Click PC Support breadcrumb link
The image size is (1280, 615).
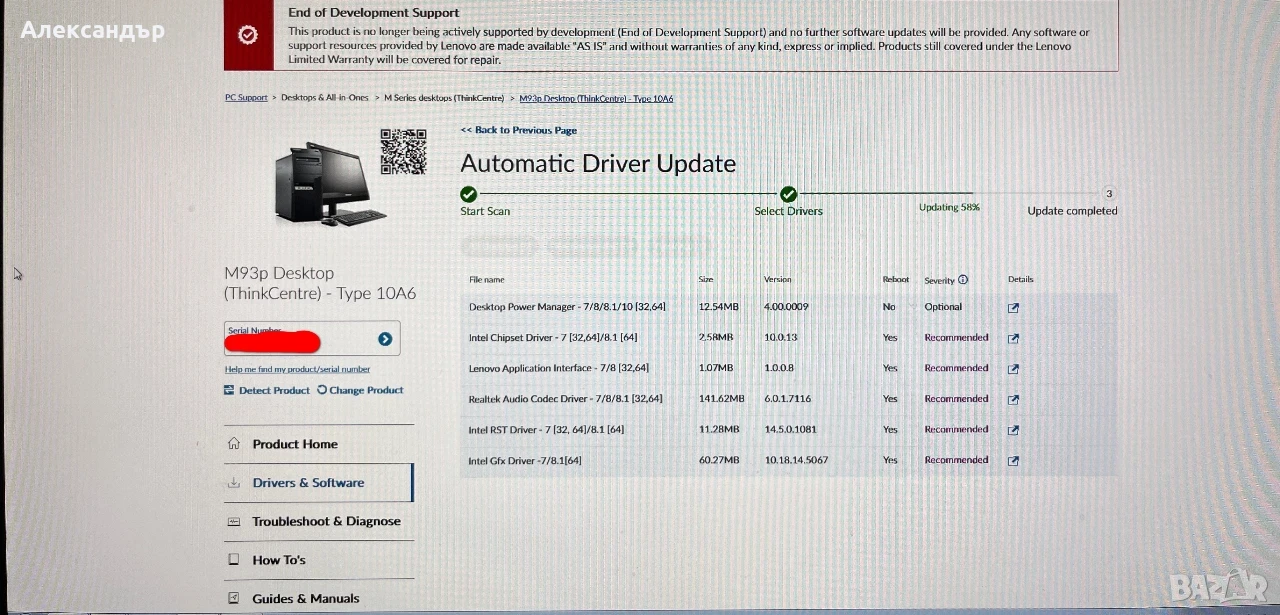[x=246, y=98]
